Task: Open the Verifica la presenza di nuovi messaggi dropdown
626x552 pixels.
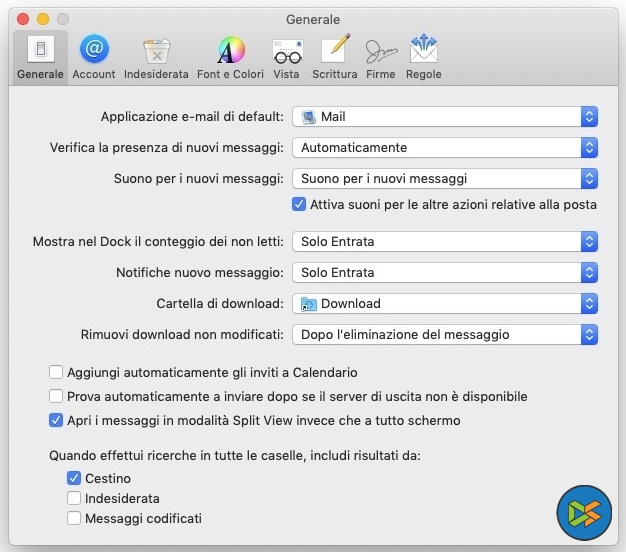Action: [x=445, y=148]
